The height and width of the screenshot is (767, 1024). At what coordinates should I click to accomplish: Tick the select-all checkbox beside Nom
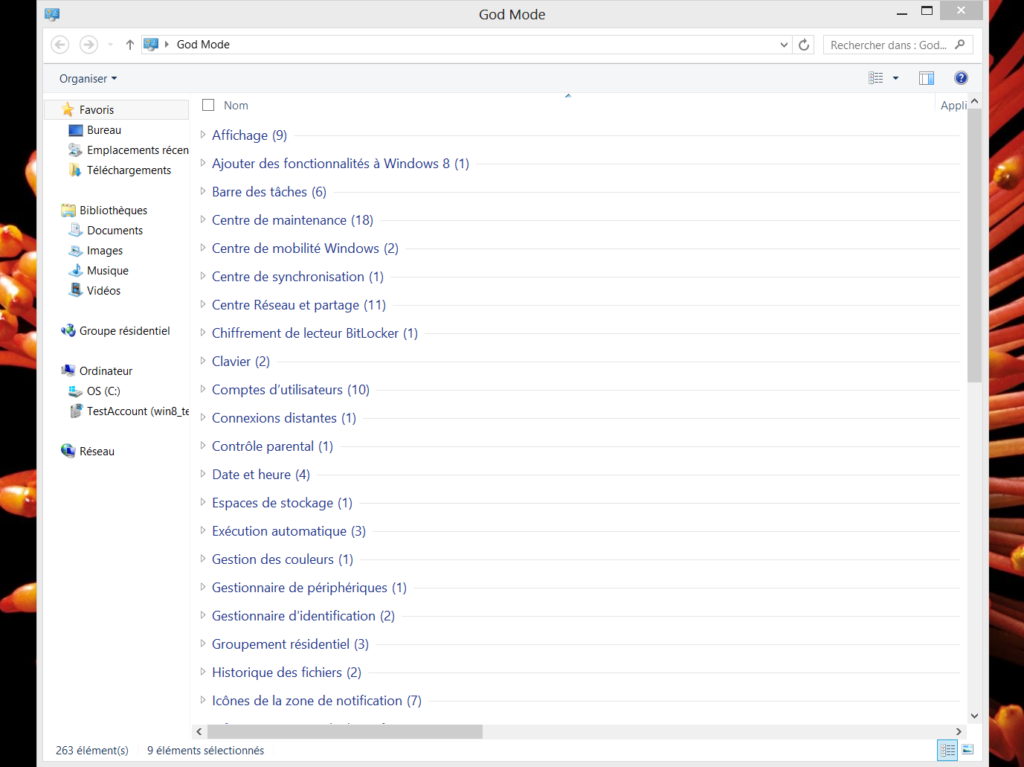pos(208,105)
